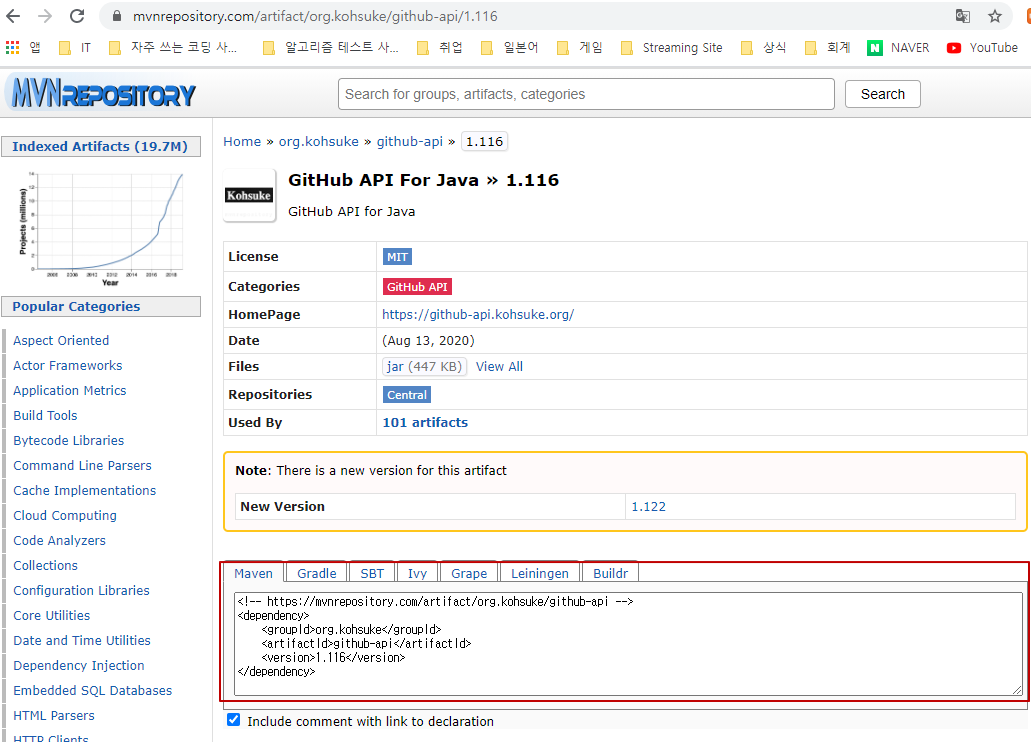Open the Dependency Injection category
The width and height of the screenshot is (1031, 742).
[79, 665]
